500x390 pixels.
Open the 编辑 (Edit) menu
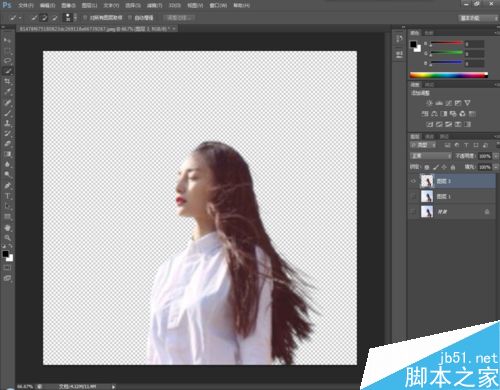tap(47, 6)
